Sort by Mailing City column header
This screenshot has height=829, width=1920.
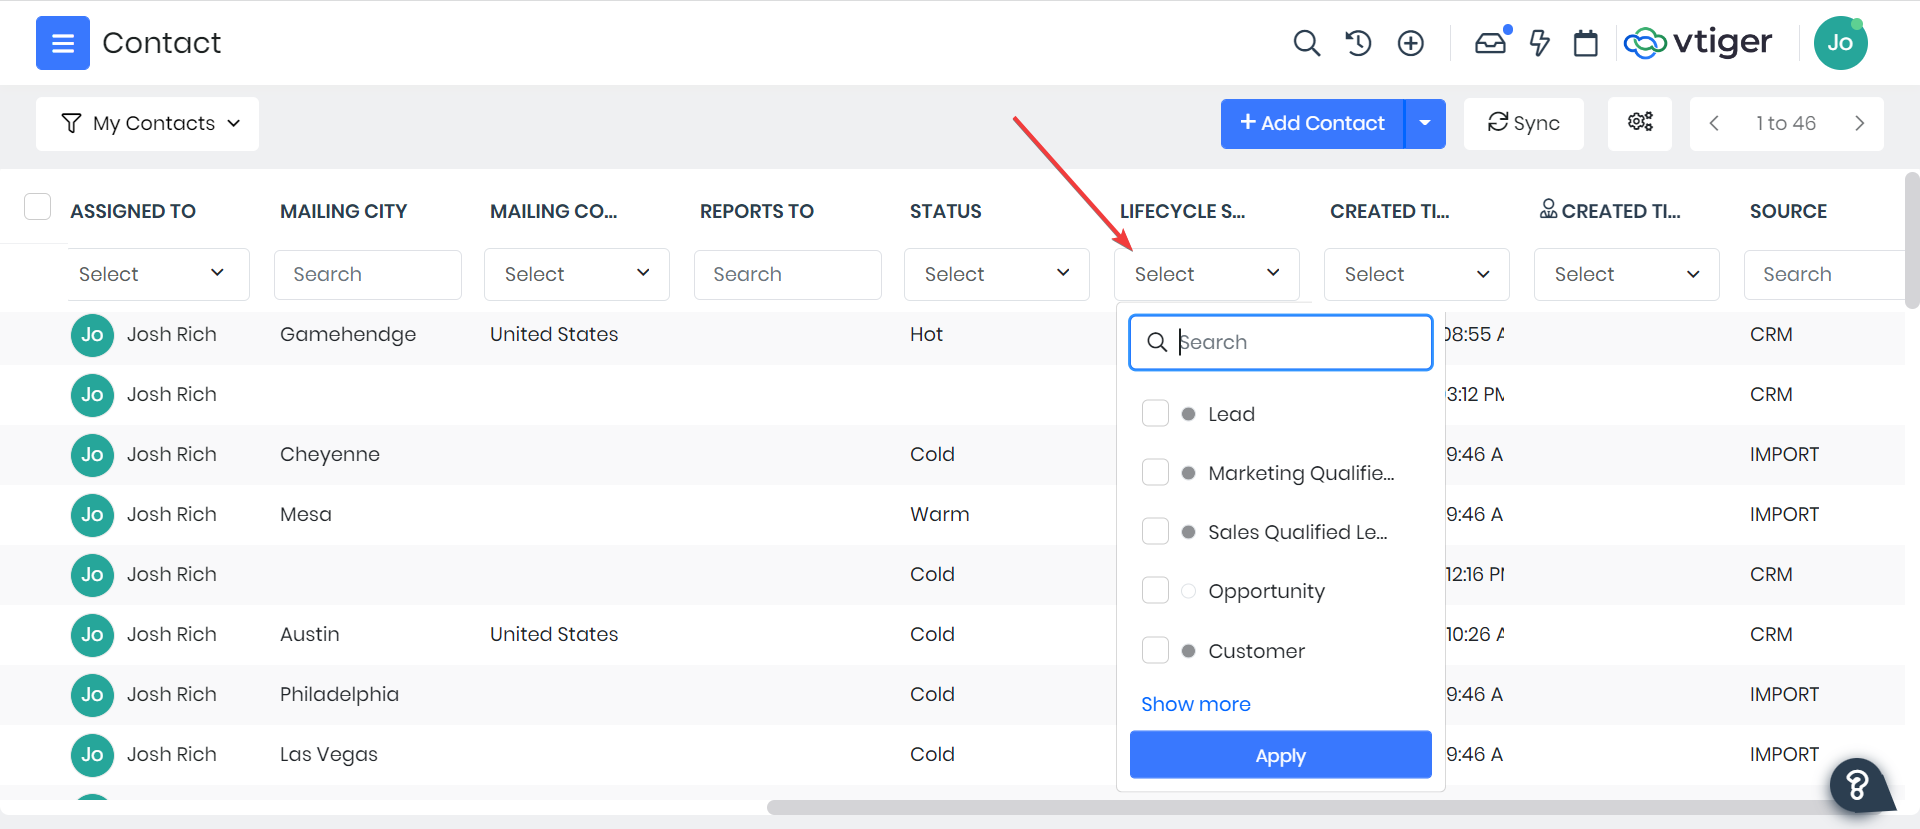(343, 211)
